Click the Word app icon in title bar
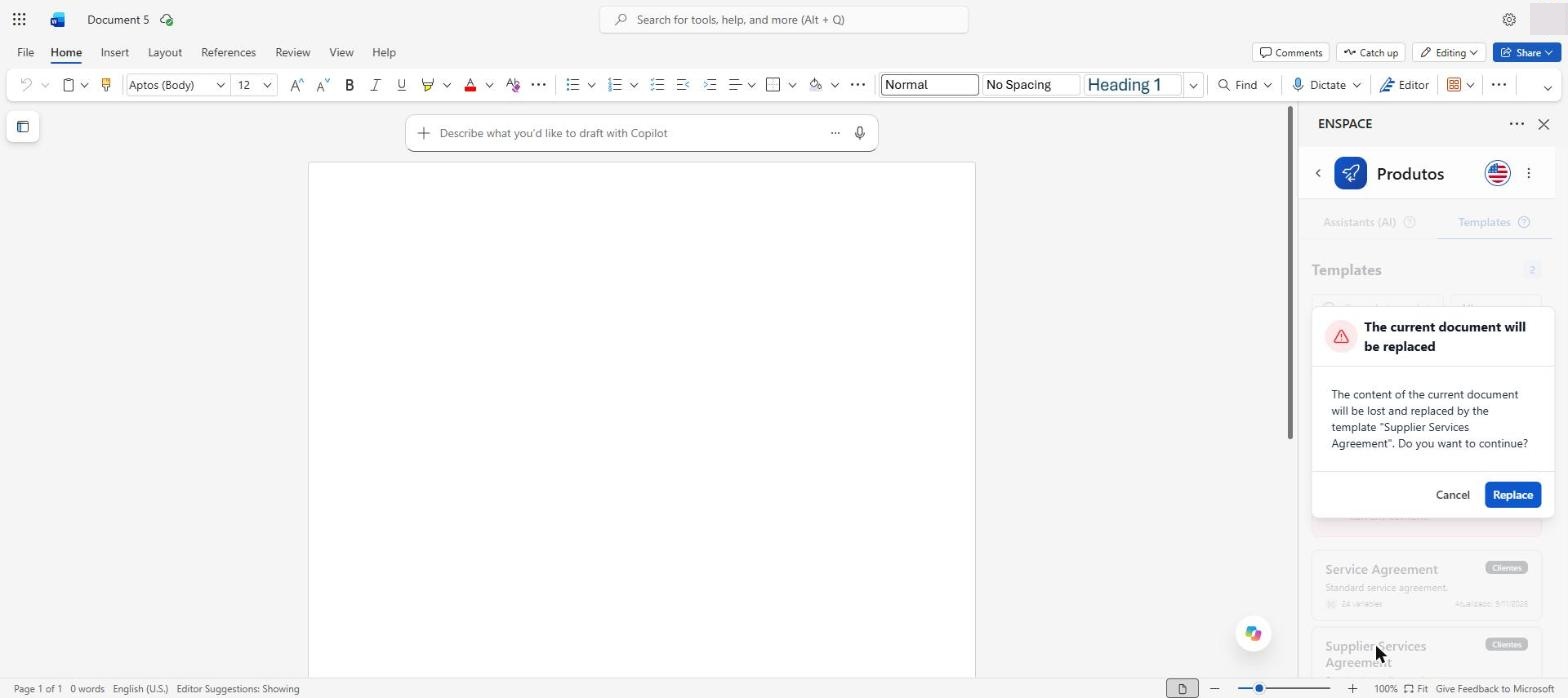The height and width of the screenshot is (698, 1568). click(x=58, y=19)
